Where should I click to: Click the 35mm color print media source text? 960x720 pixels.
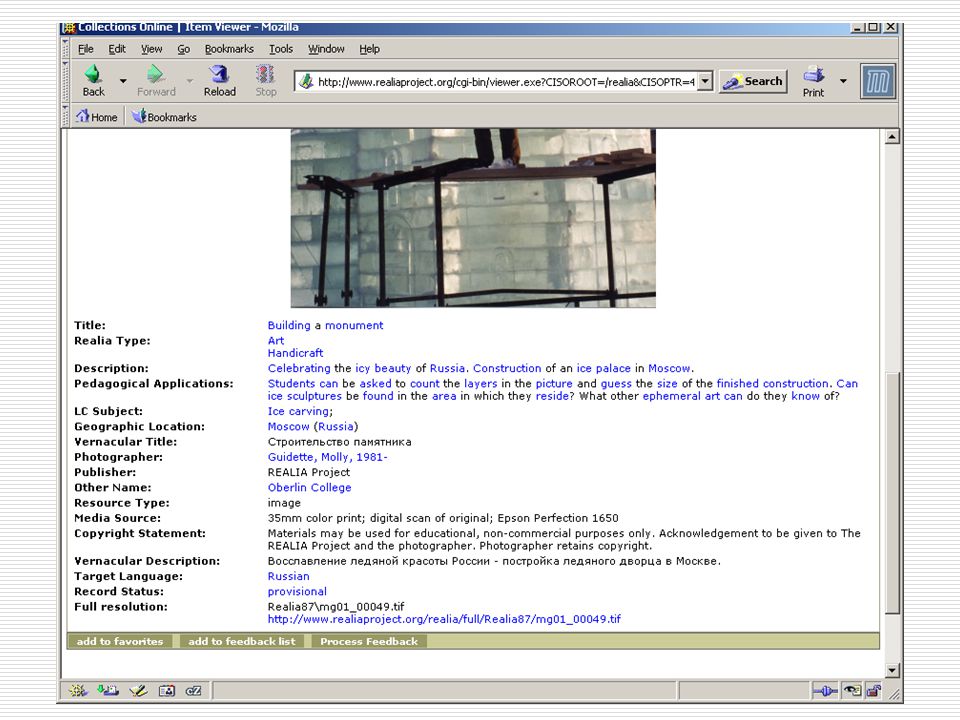[x=443, y=518]
